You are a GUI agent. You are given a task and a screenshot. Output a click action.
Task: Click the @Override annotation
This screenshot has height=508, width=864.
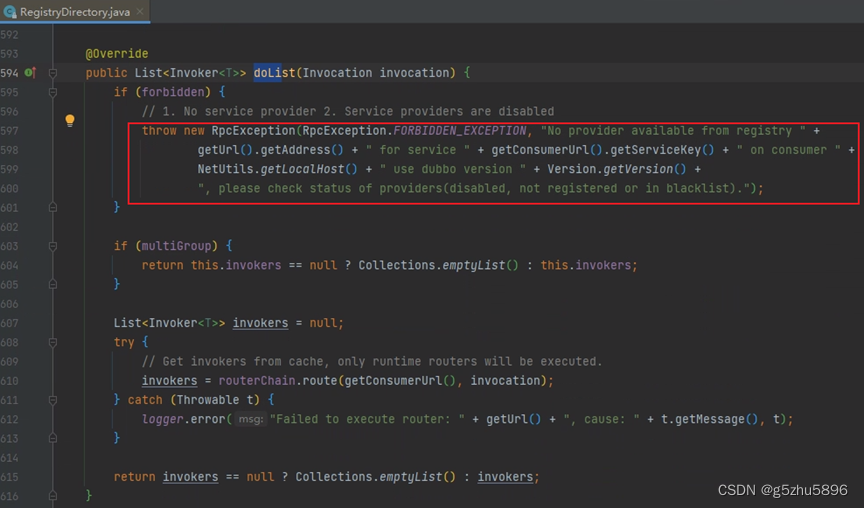(117, 53)
